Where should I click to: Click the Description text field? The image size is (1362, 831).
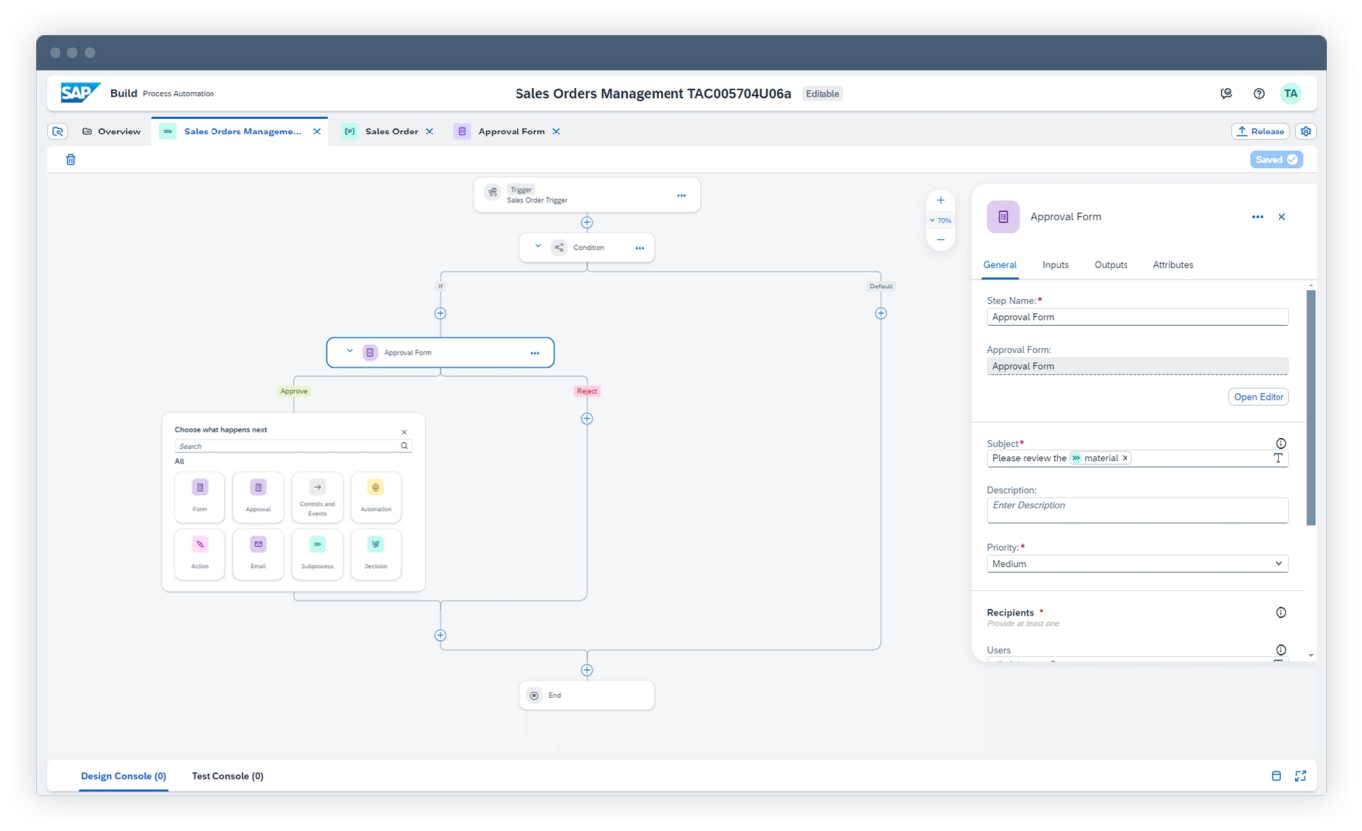pos(1137,509)
